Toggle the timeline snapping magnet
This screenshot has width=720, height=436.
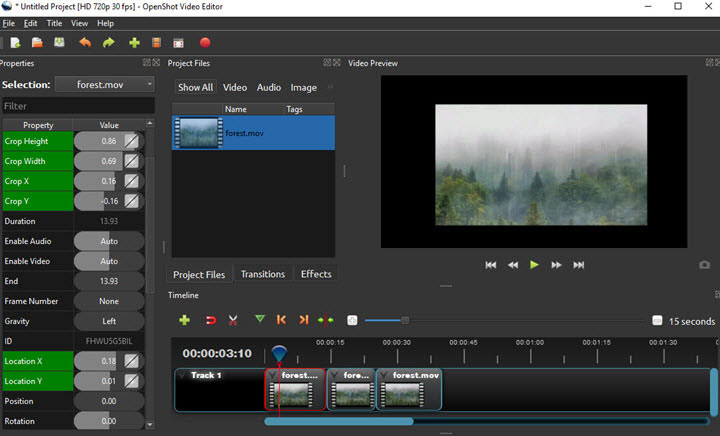(211, 320)
